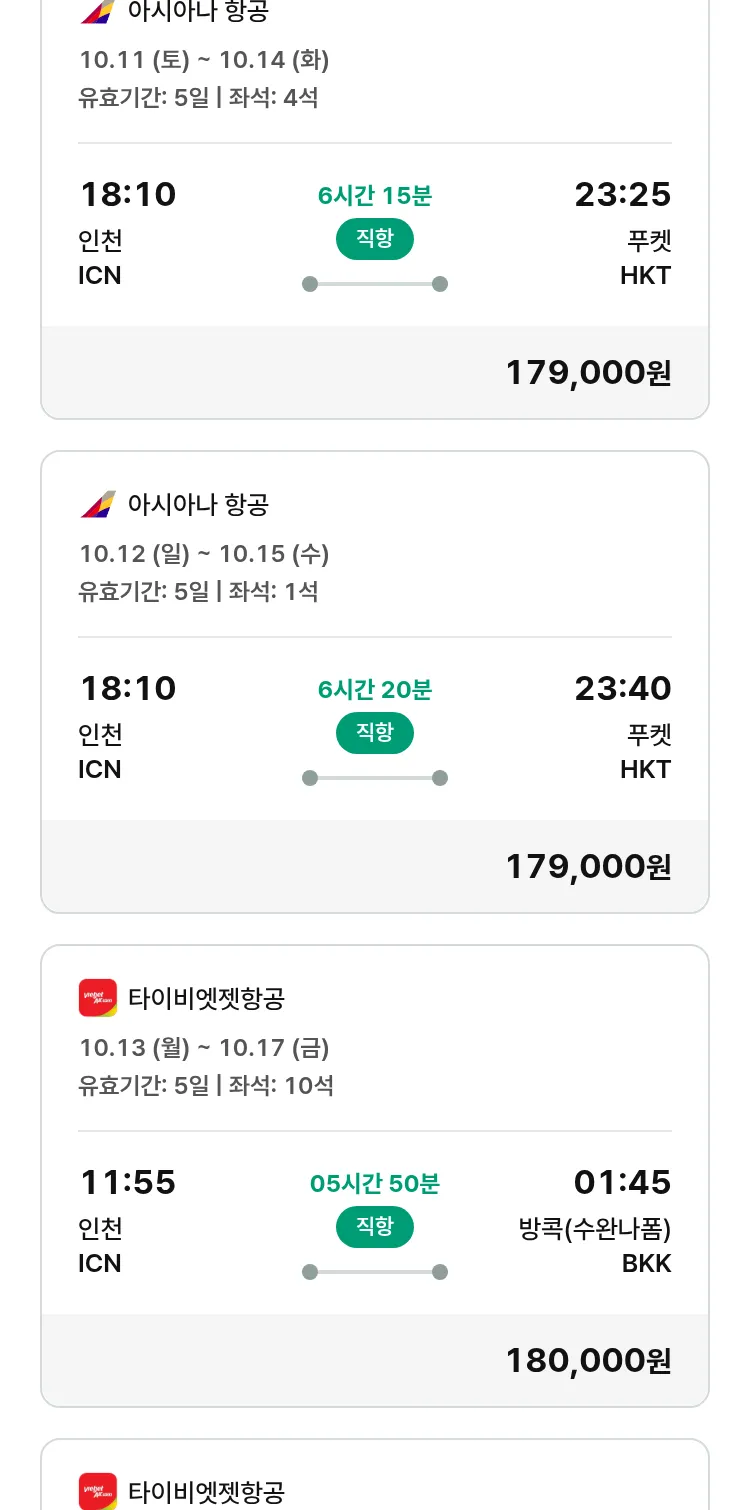750x1510 pixels.
Task: Tap the Asiana logo on the 10.11 flight
Action: coord(98,12)
